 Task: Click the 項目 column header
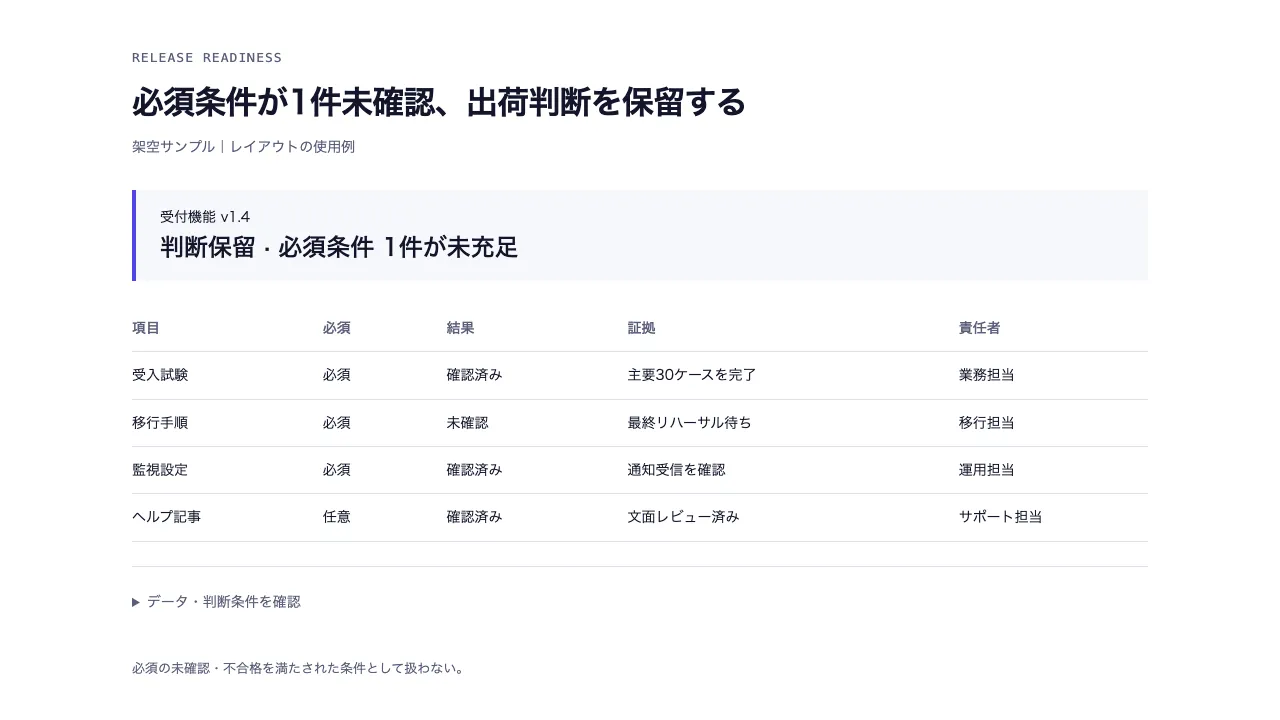coord(146,328)
